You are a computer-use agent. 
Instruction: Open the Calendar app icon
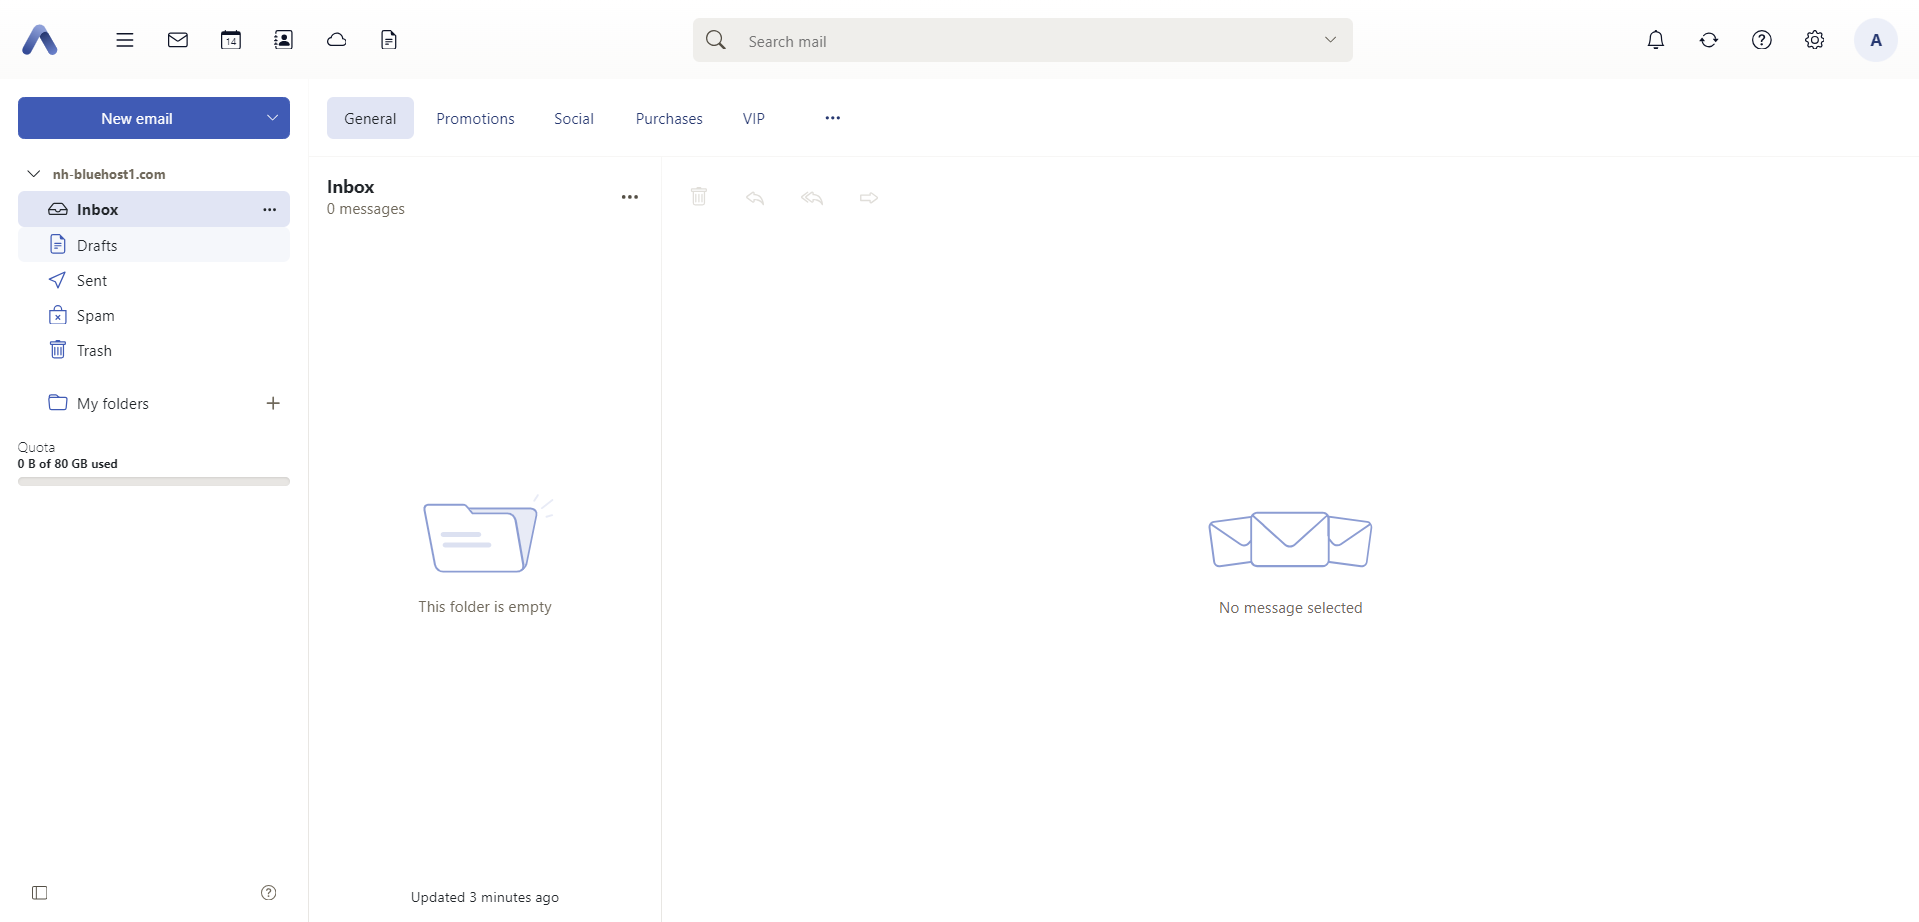(231, 40)
